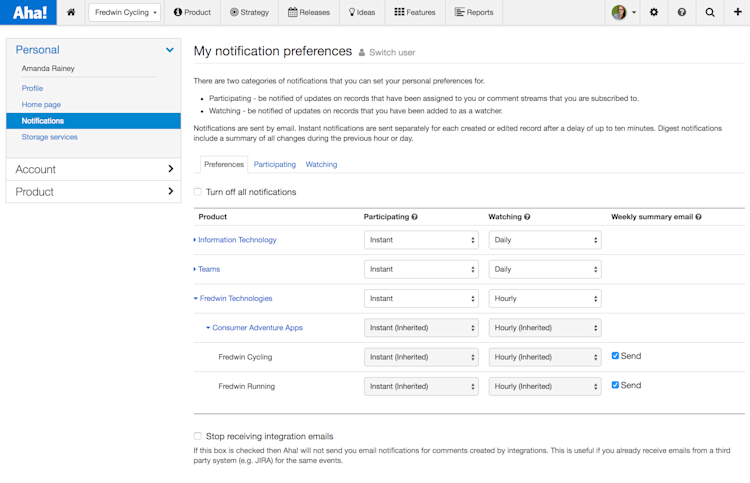750x483 pixels.
Task: Open the help question mark icon
Action: pos(682,12)
